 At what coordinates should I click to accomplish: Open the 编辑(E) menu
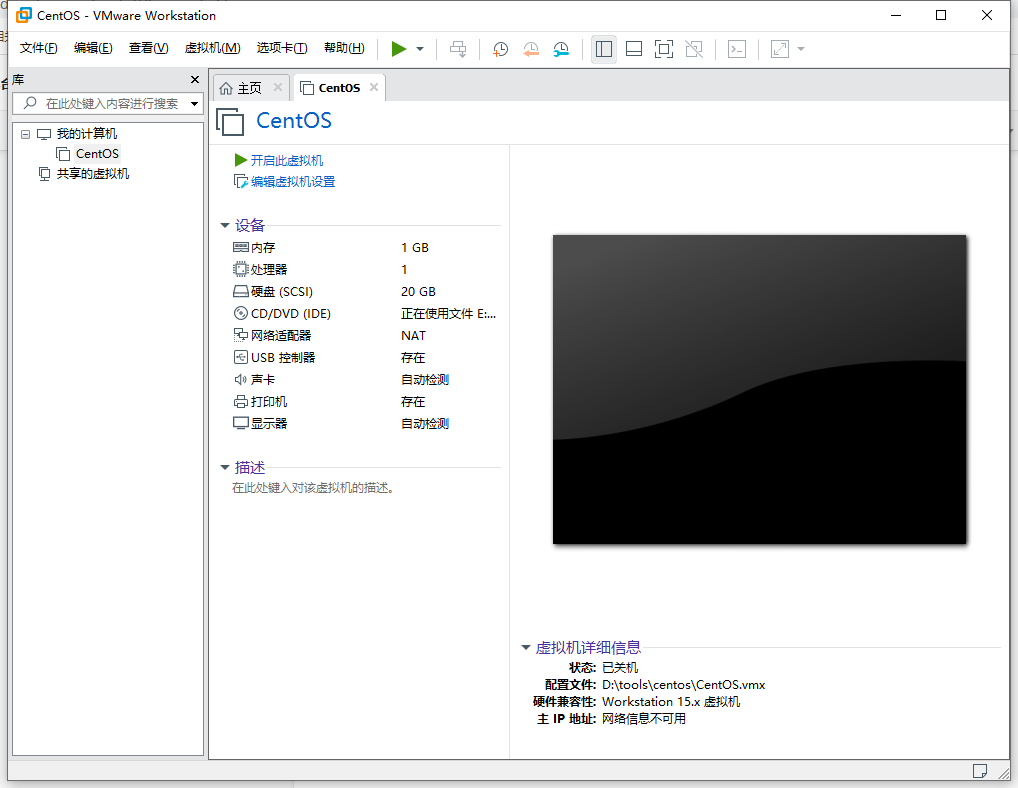point(93,48)
